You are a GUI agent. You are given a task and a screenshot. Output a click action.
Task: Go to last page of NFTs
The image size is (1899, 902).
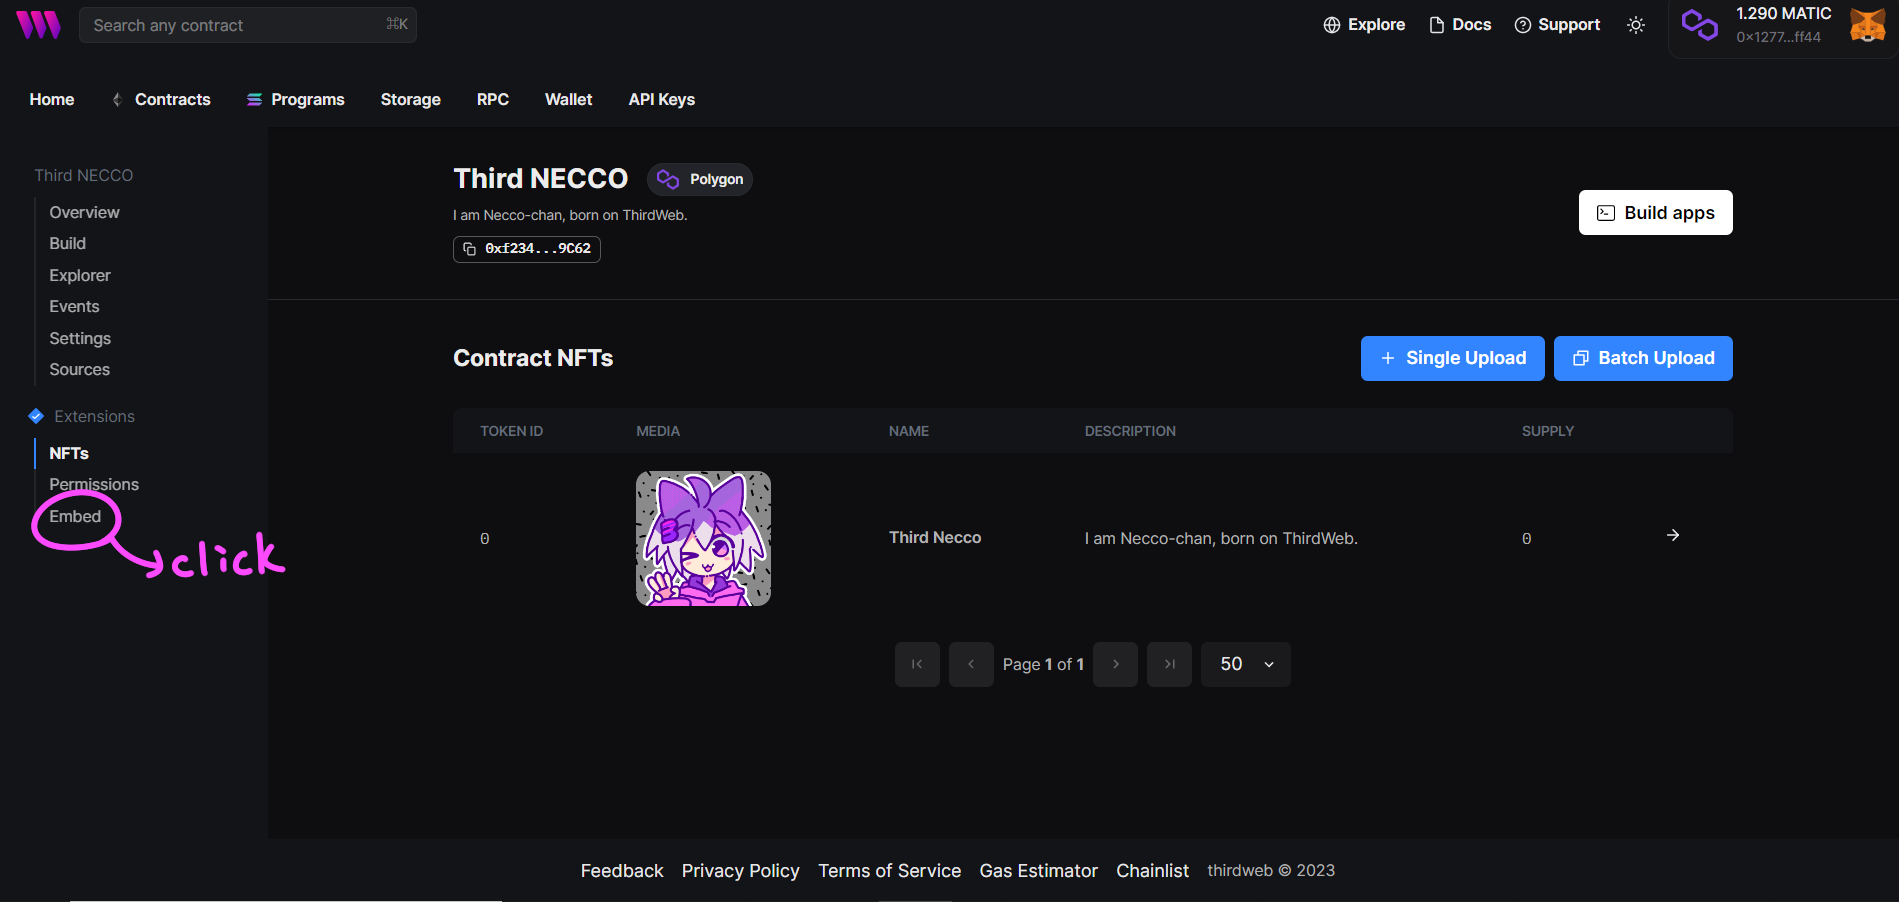(x=1169, y=664)
